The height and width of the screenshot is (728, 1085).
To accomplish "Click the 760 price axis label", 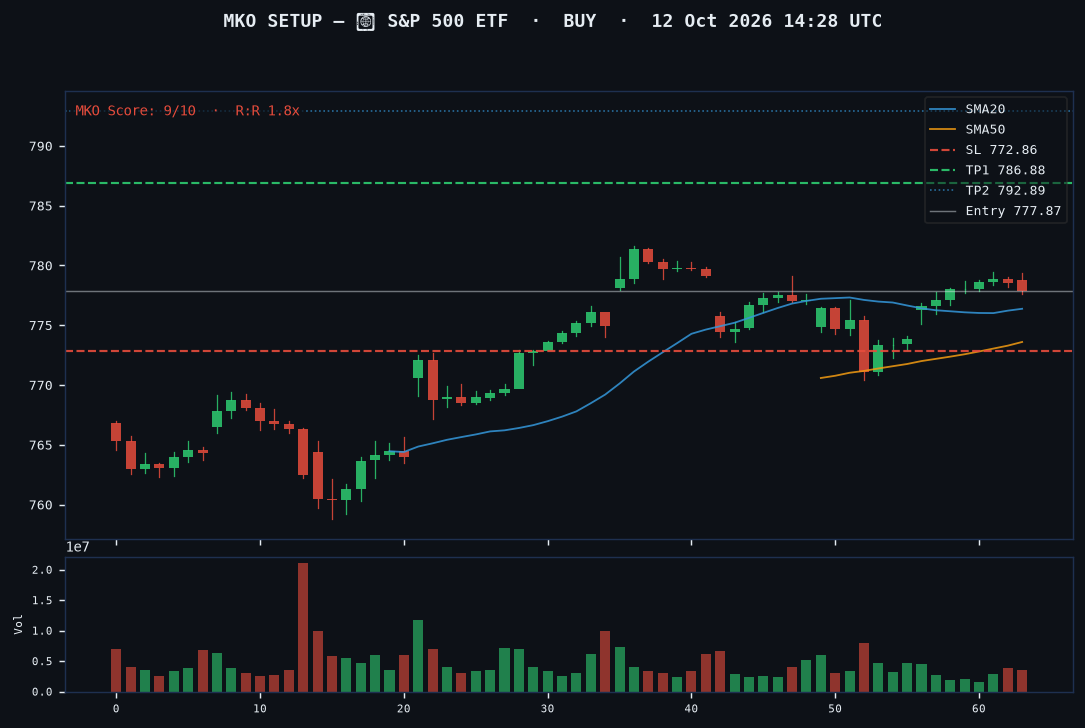I will (x=41, y=505).
